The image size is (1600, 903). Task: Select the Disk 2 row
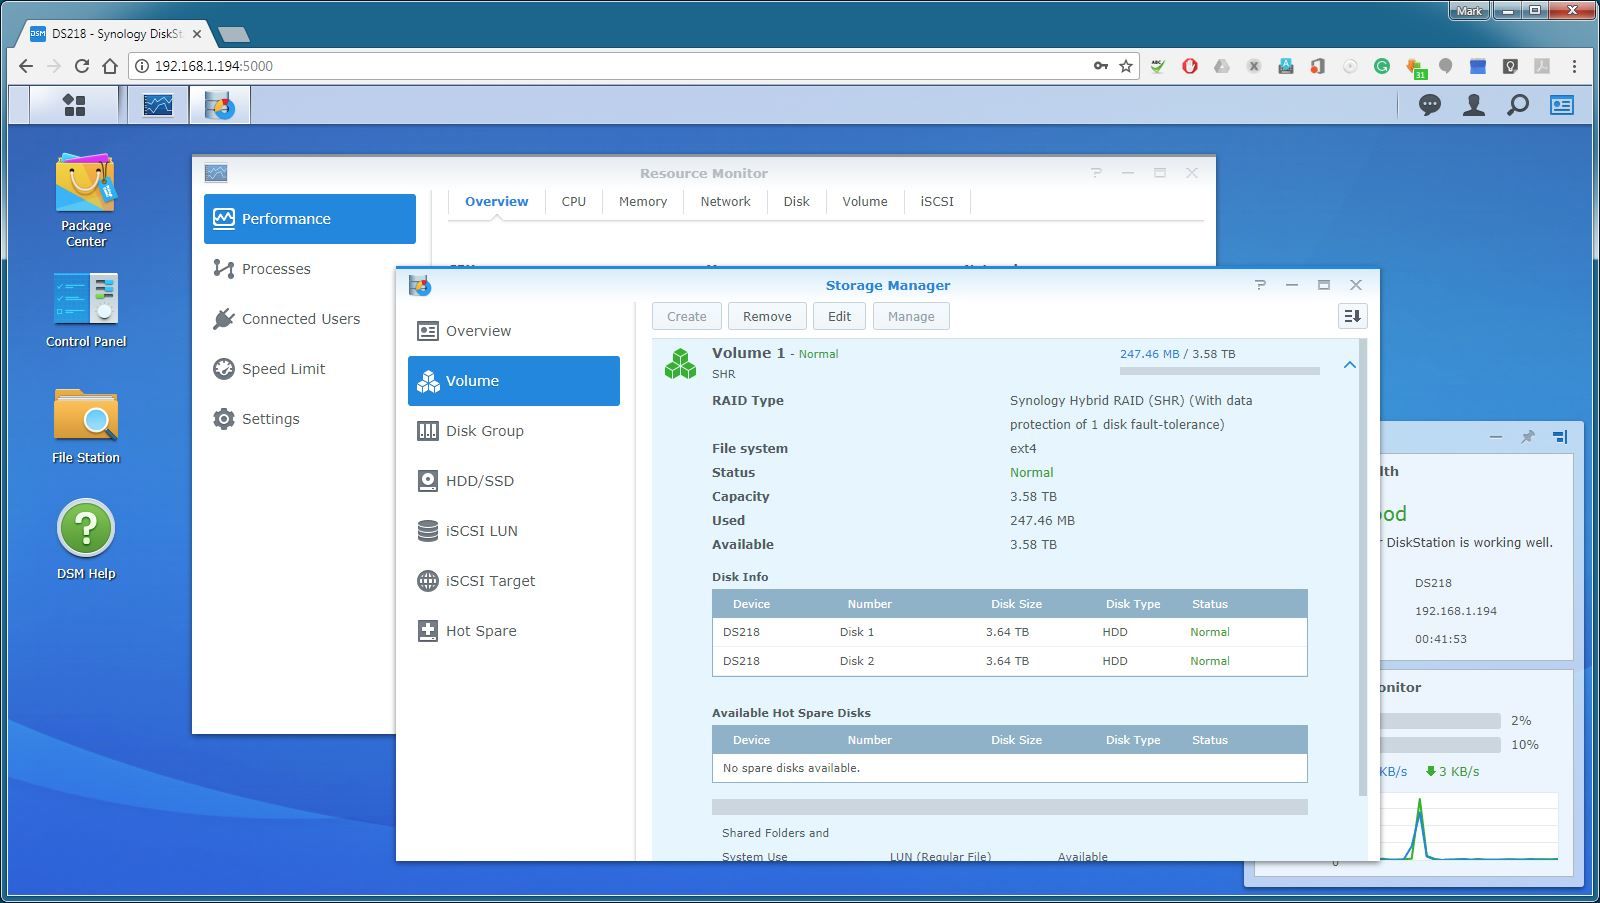[x=1009, y=661]
